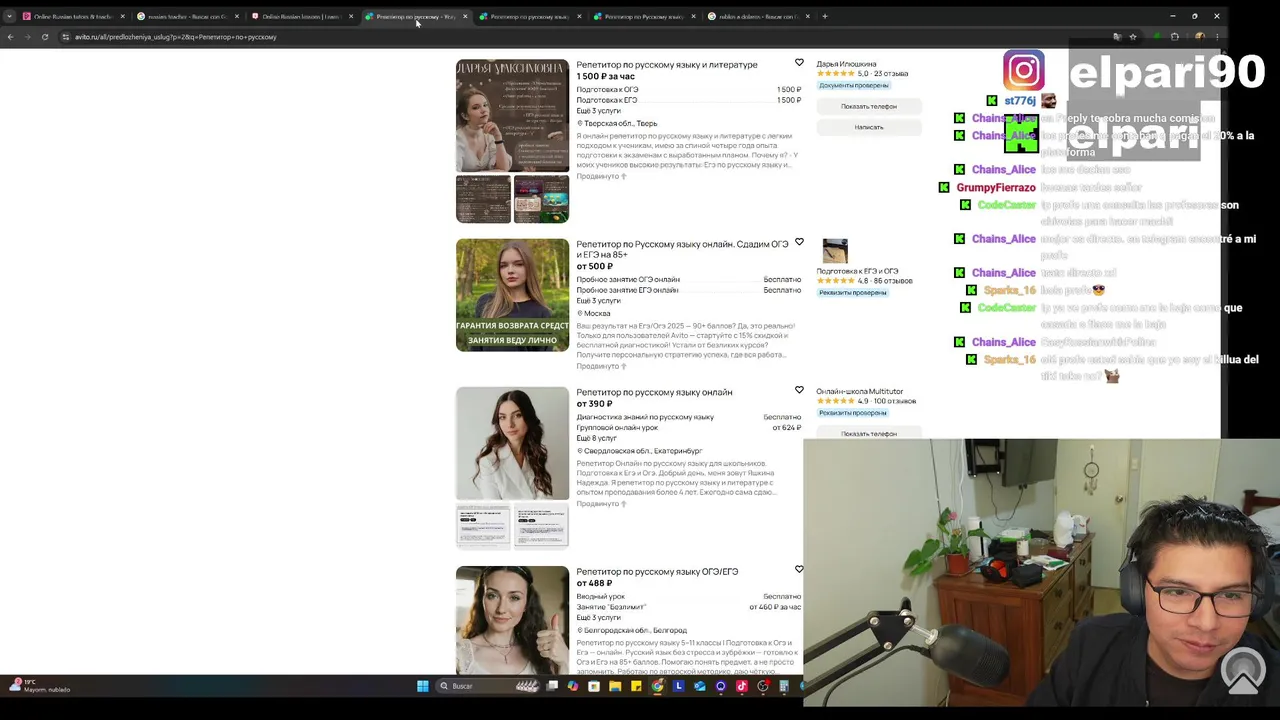
Task: Open Windows Start menu
Action: click(423, 686)
